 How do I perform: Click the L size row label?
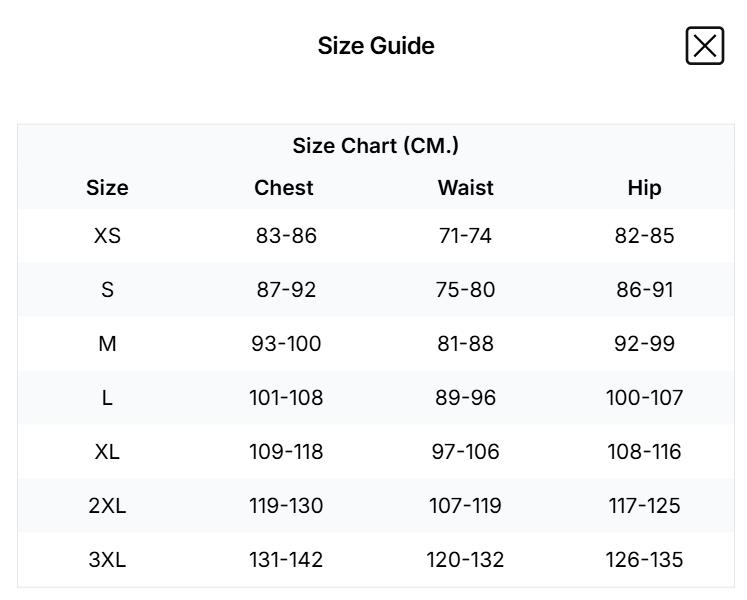107,398
